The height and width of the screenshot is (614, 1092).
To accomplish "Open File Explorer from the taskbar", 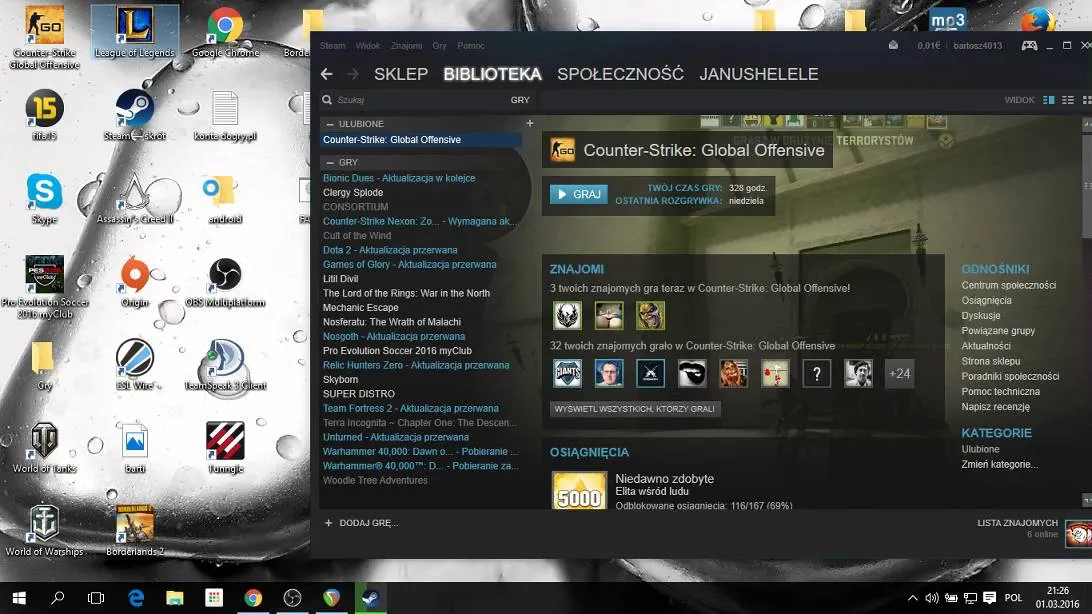I will pos(174,598).
